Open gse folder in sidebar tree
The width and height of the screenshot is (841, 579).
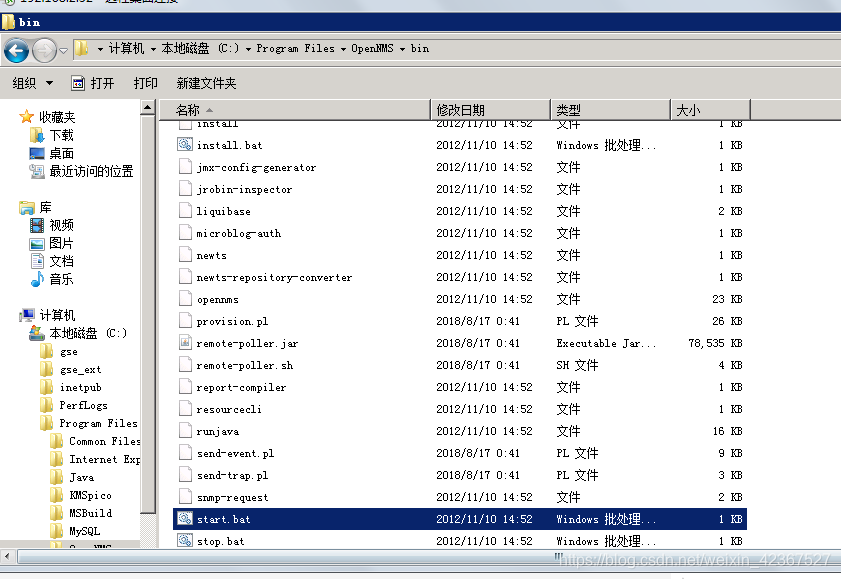tap(59, 352)
